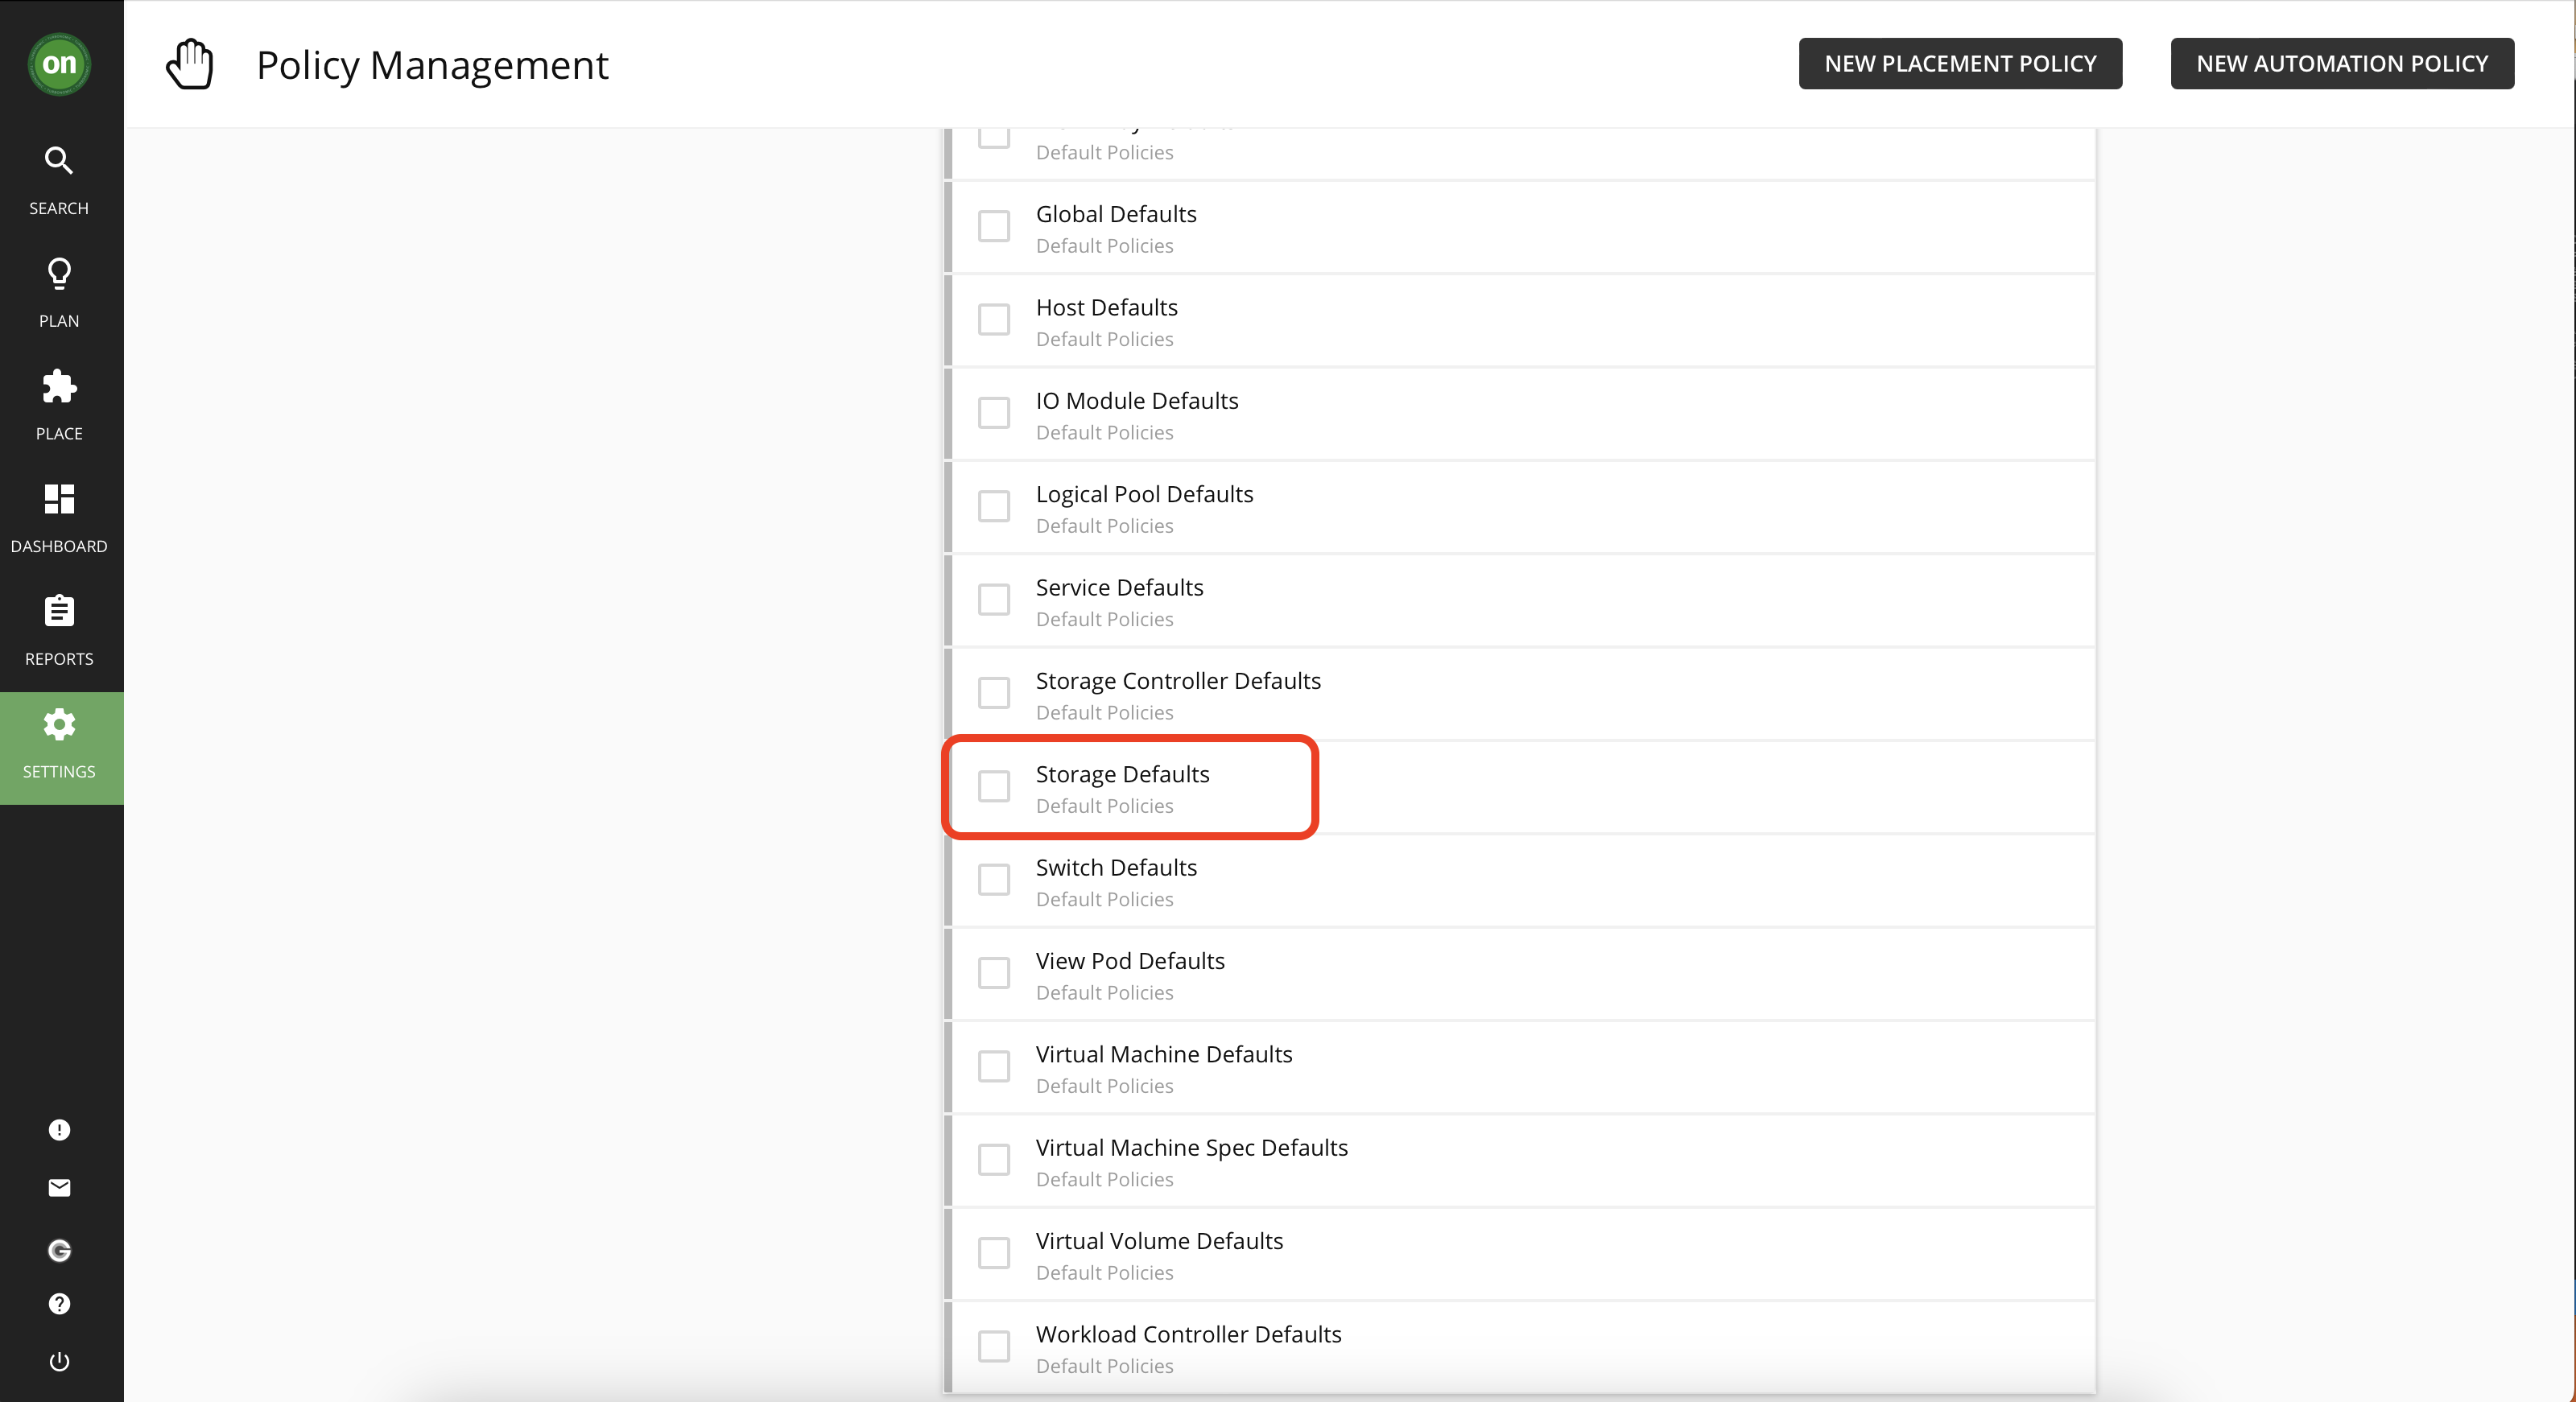Select the Settings gear icon

click(59, 725)
